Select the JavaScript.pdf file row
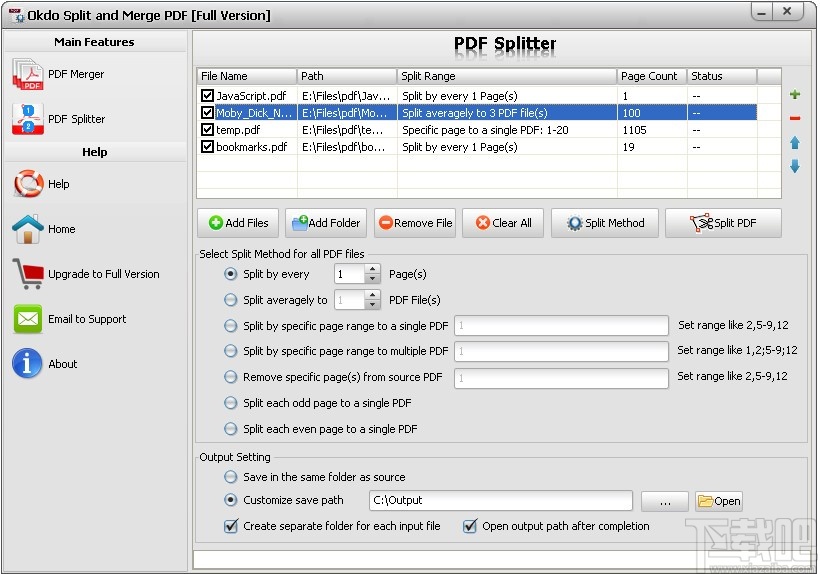820x574 pixels. tap(477, 96)
